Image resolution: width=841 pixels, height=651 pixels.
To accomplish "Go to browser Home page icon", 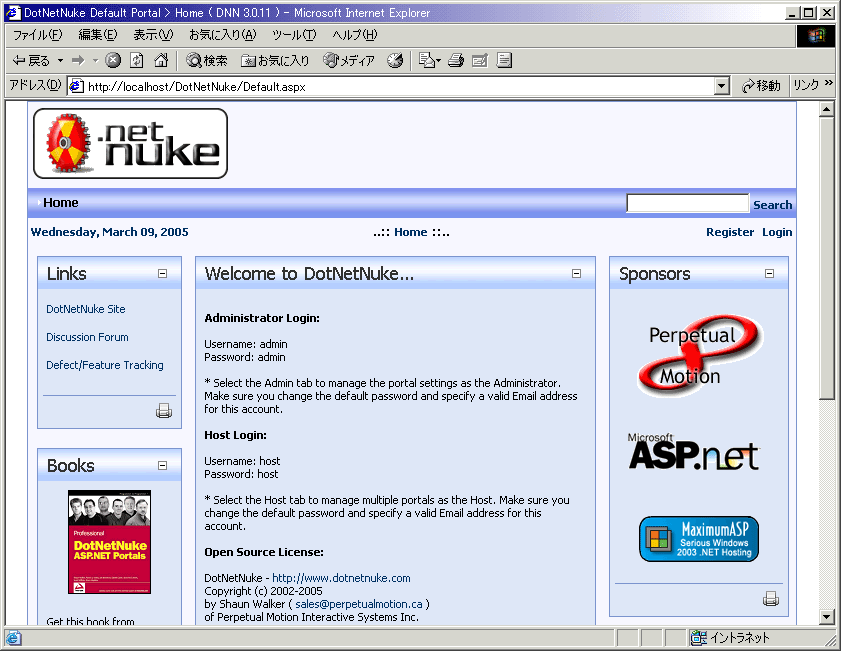I will pyautogui.click(x=161, y=61).
